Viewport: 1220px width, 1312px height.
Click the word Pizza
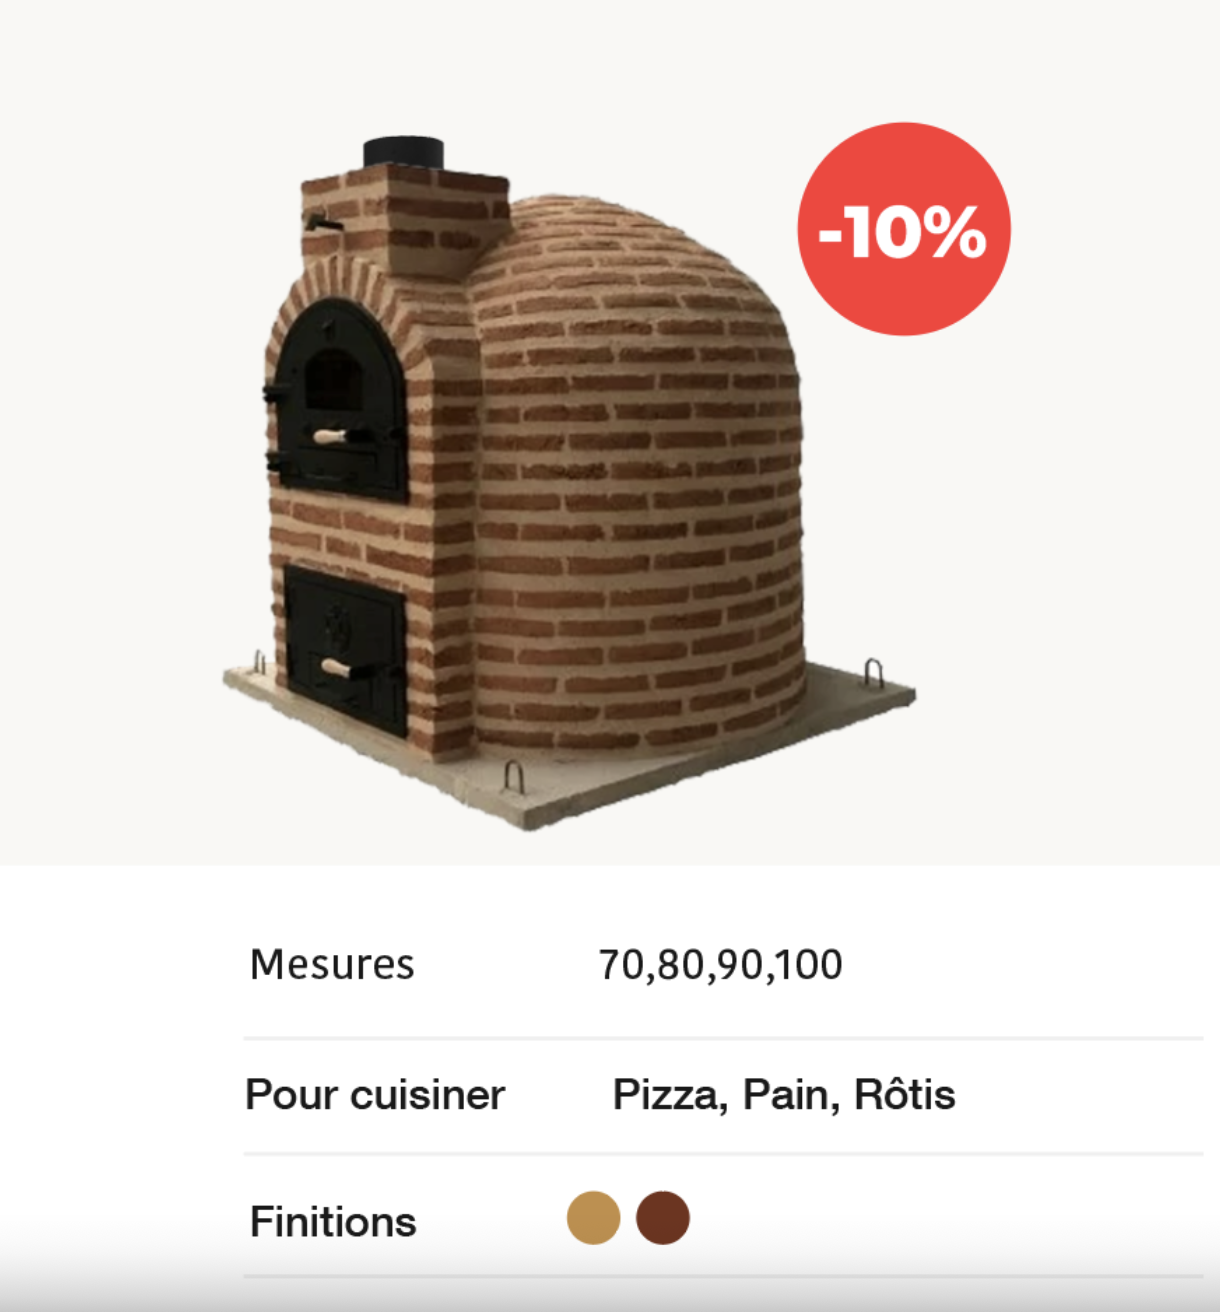tap(669, 1095)
